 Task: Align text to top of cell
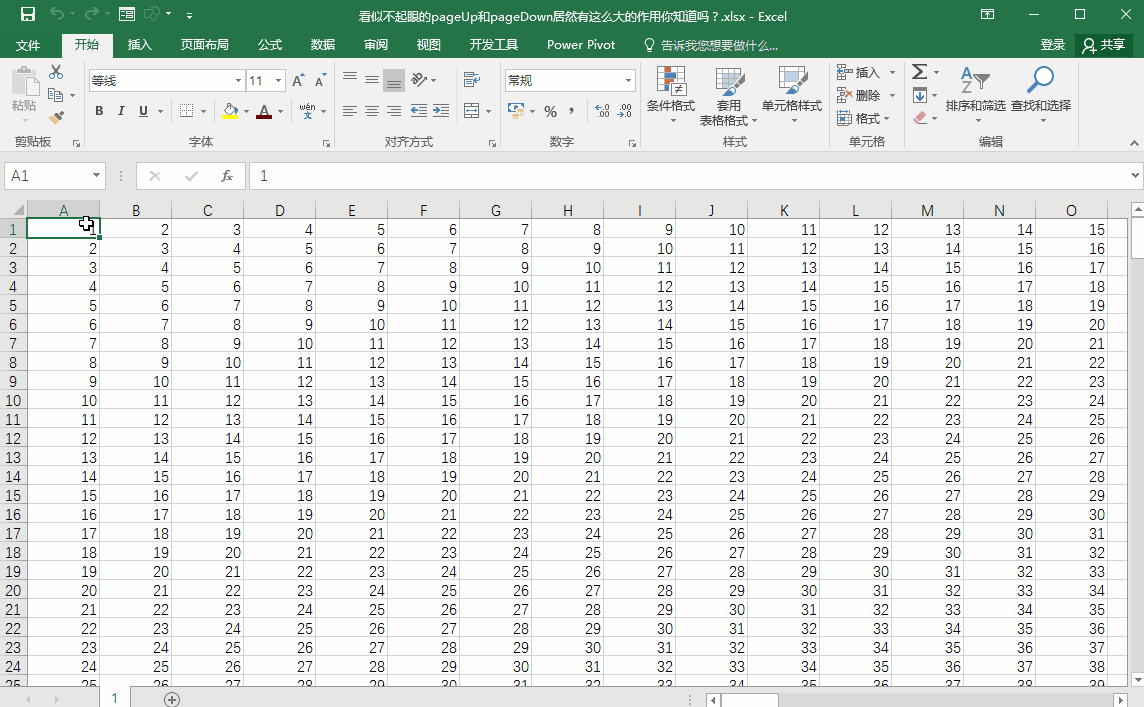pos(350,79)
